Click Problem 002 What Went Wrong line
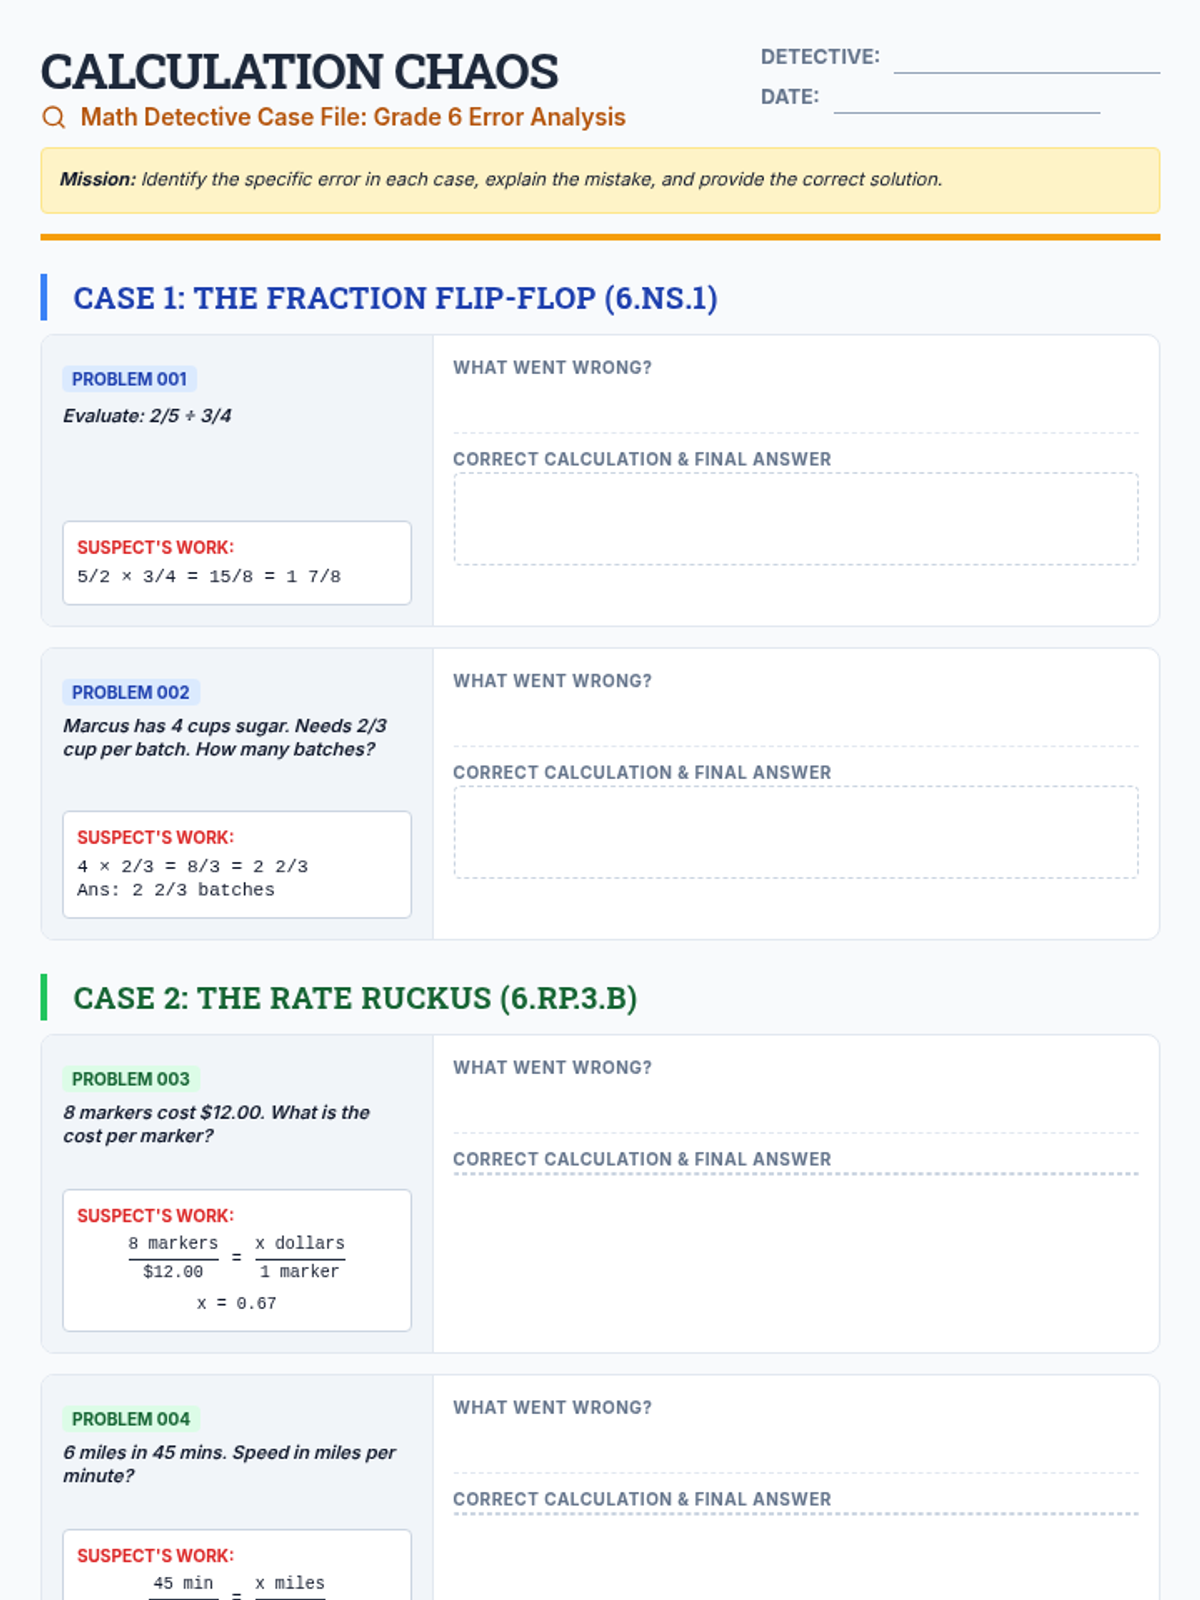The image size is (1200, 1600). coord(796,721)
